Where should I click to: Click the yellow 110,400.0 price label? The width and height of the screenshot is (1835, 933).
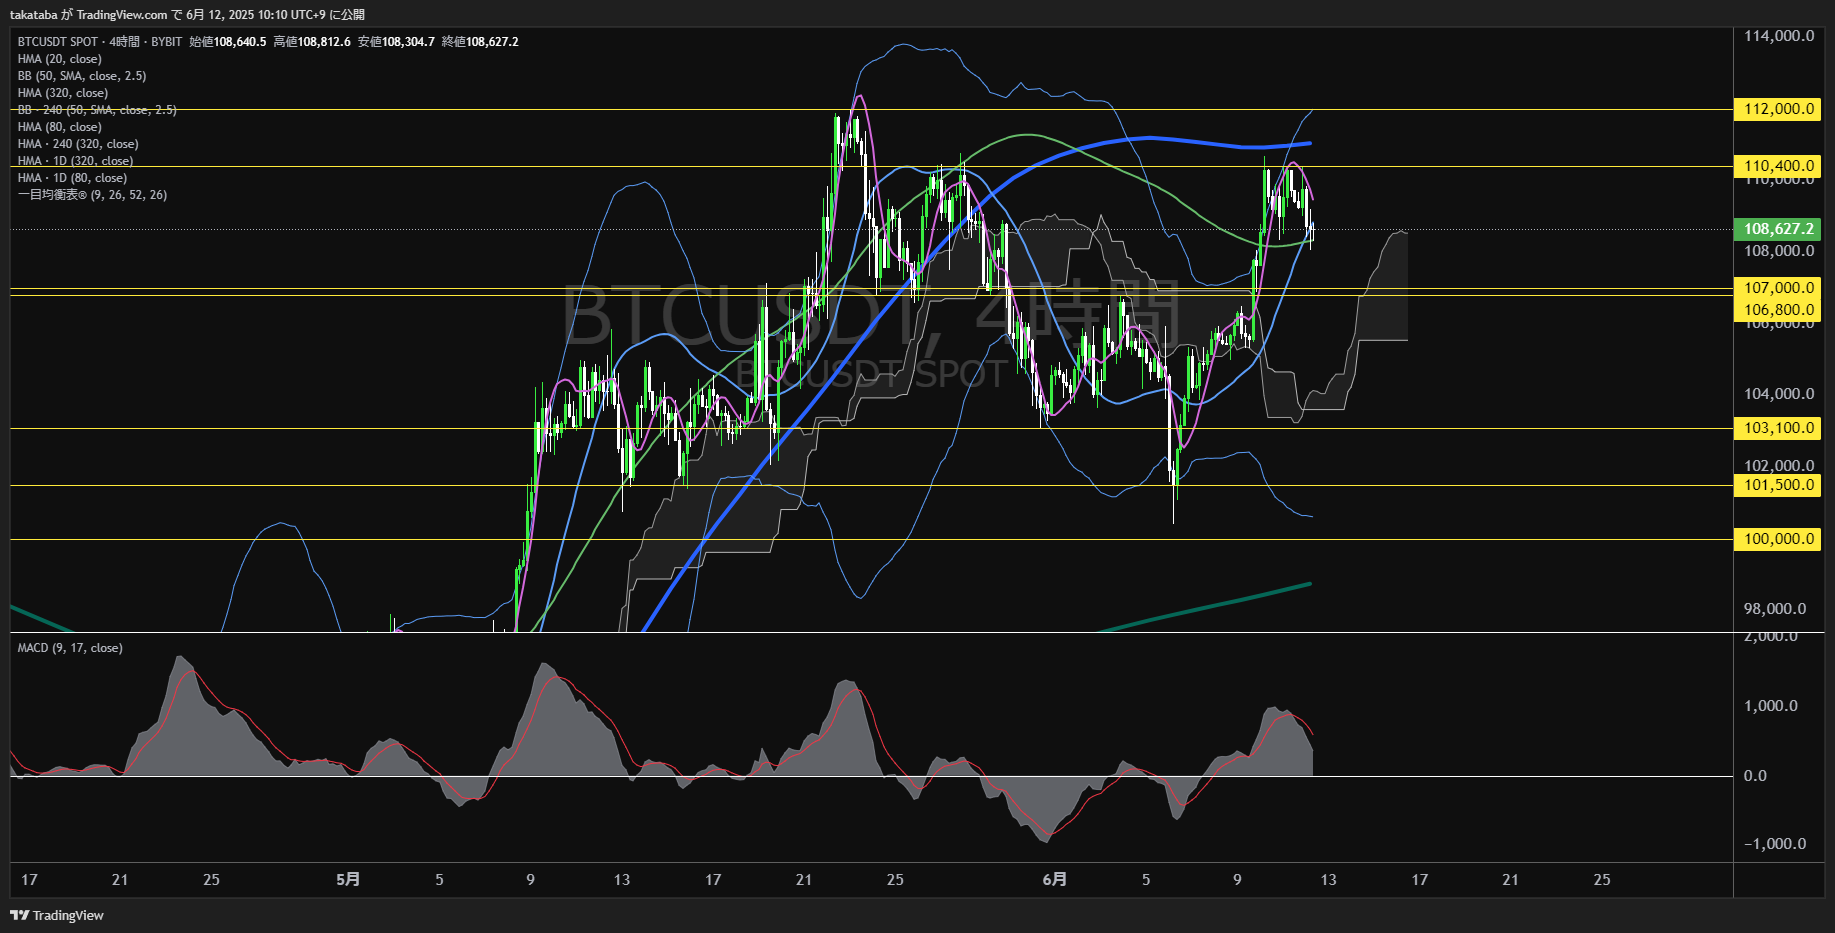pyautogui.click(x=1779, y=166)
